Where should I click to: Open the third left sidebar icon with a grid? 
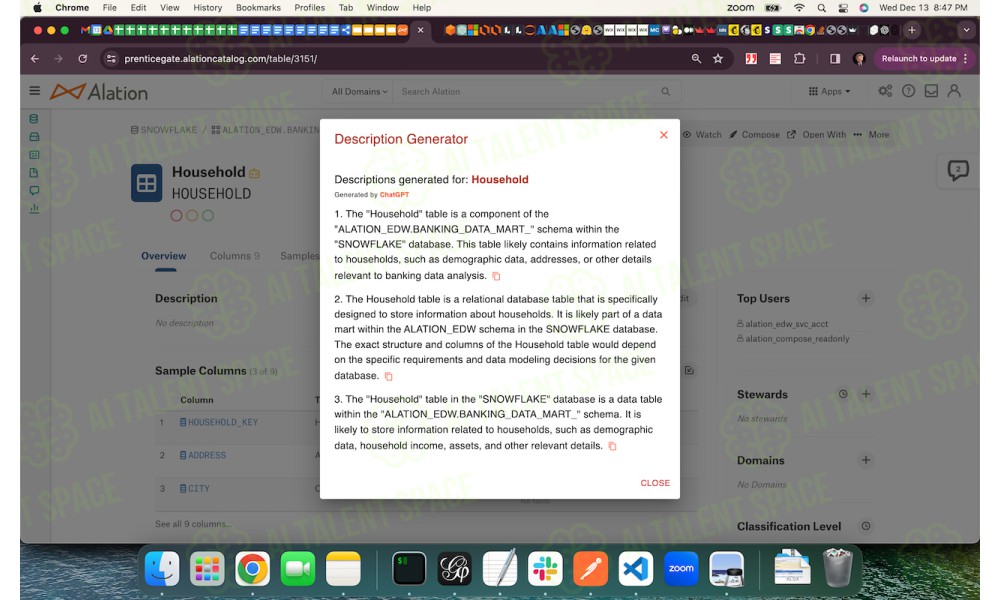coord(34,154)
